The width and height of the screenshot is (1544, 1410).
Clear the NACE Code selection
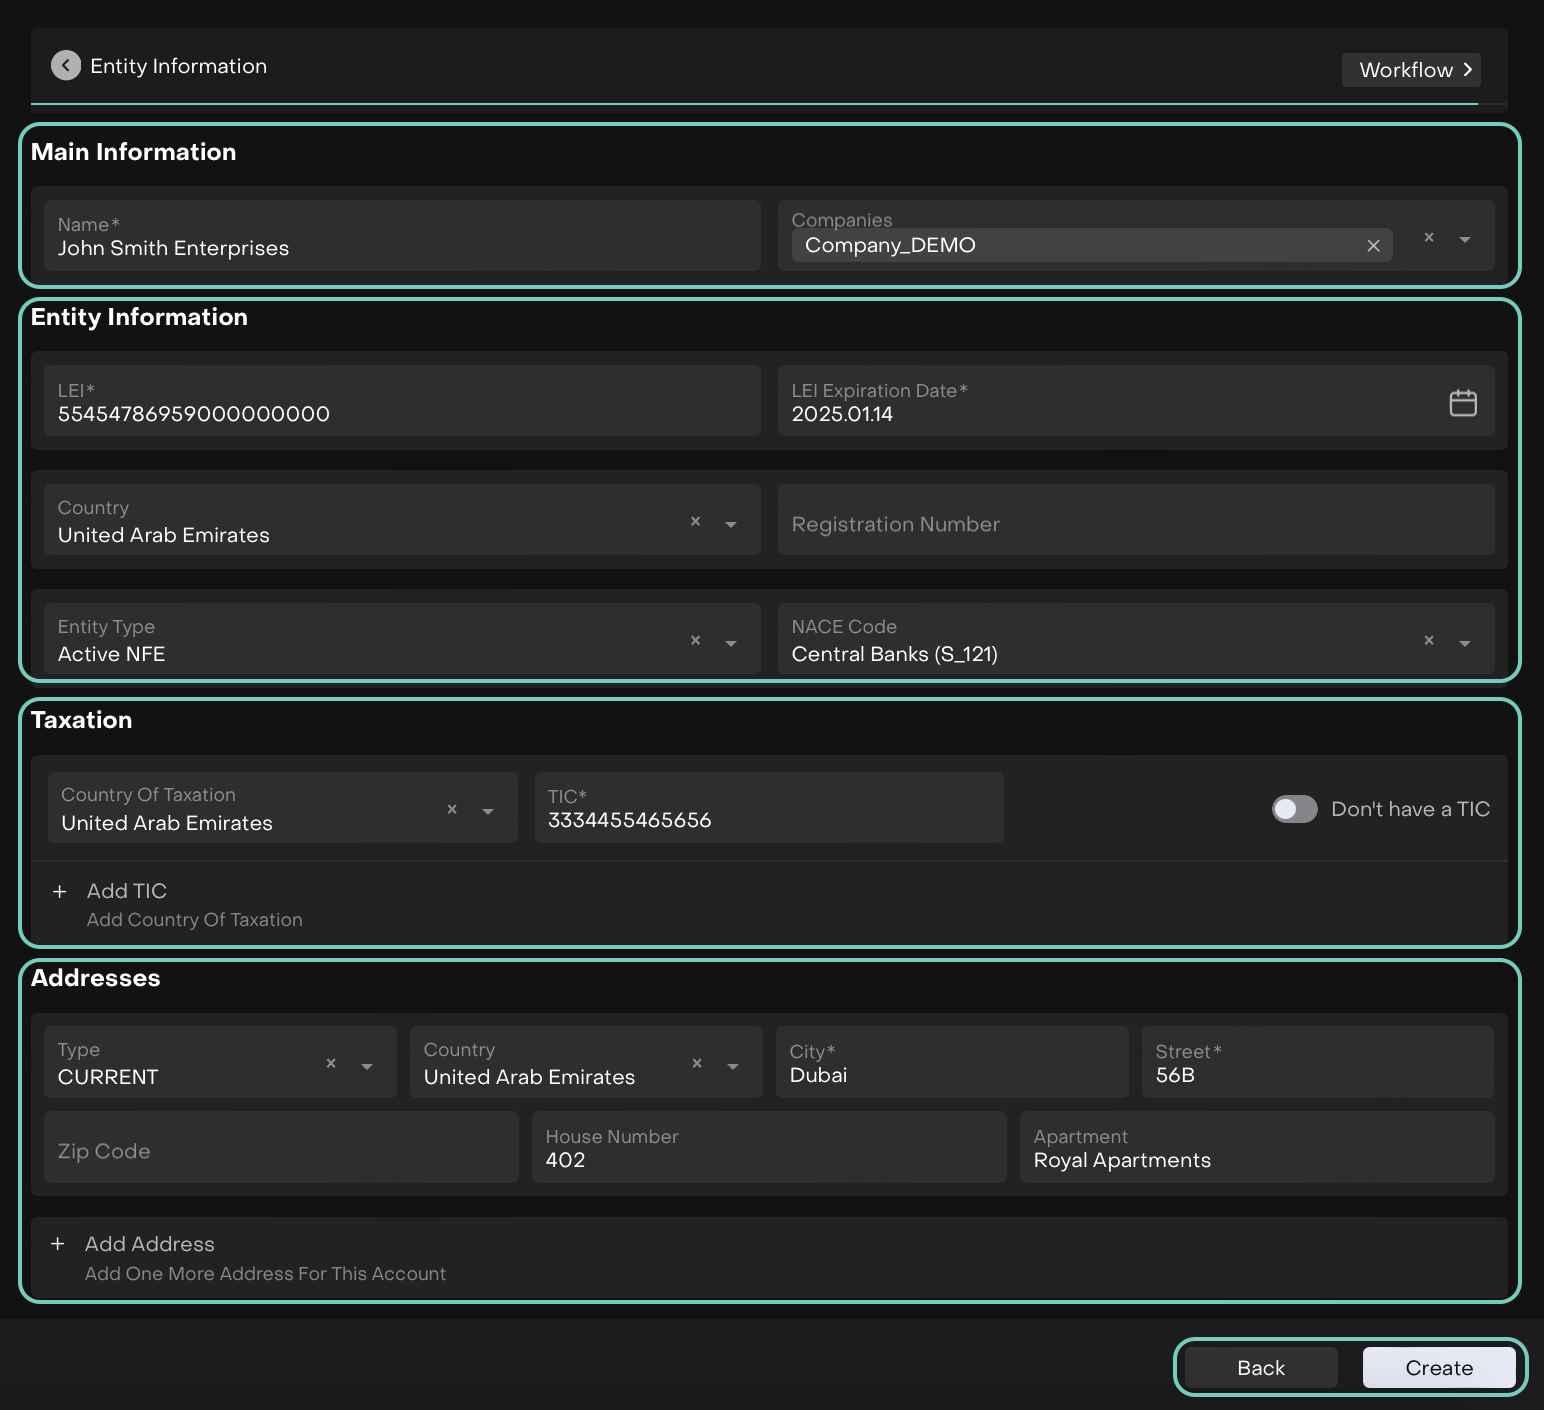[1429, 641]
